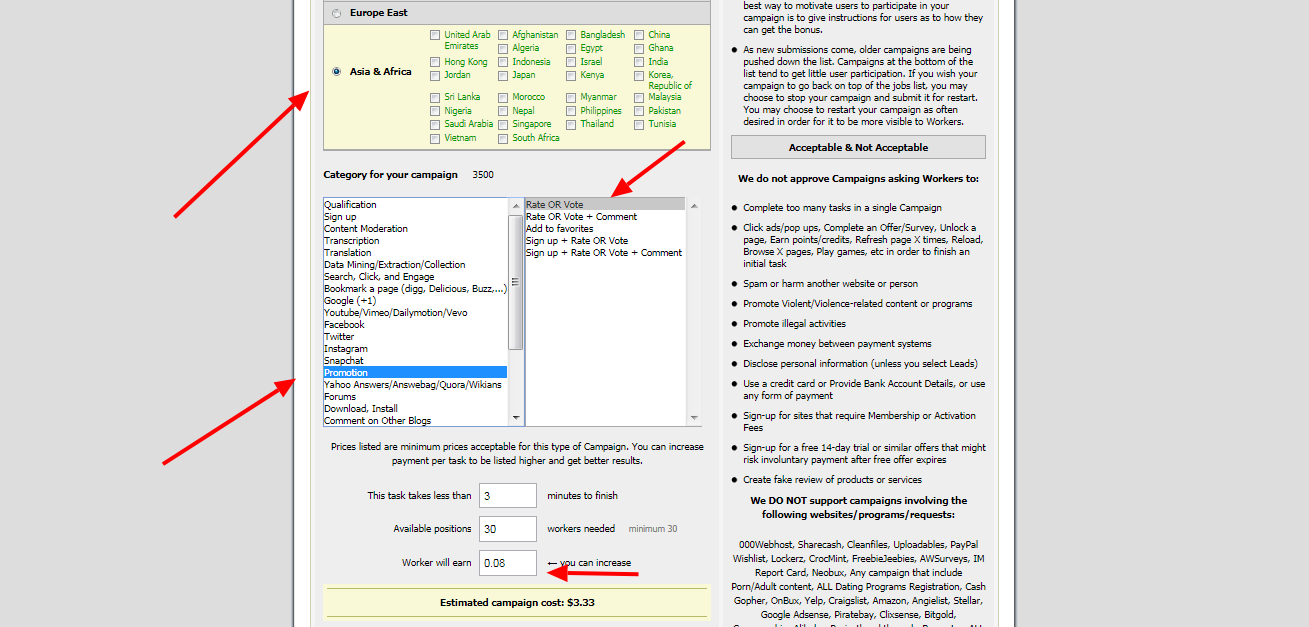Check the Singapore checkbox

click(x=503, y=124)
